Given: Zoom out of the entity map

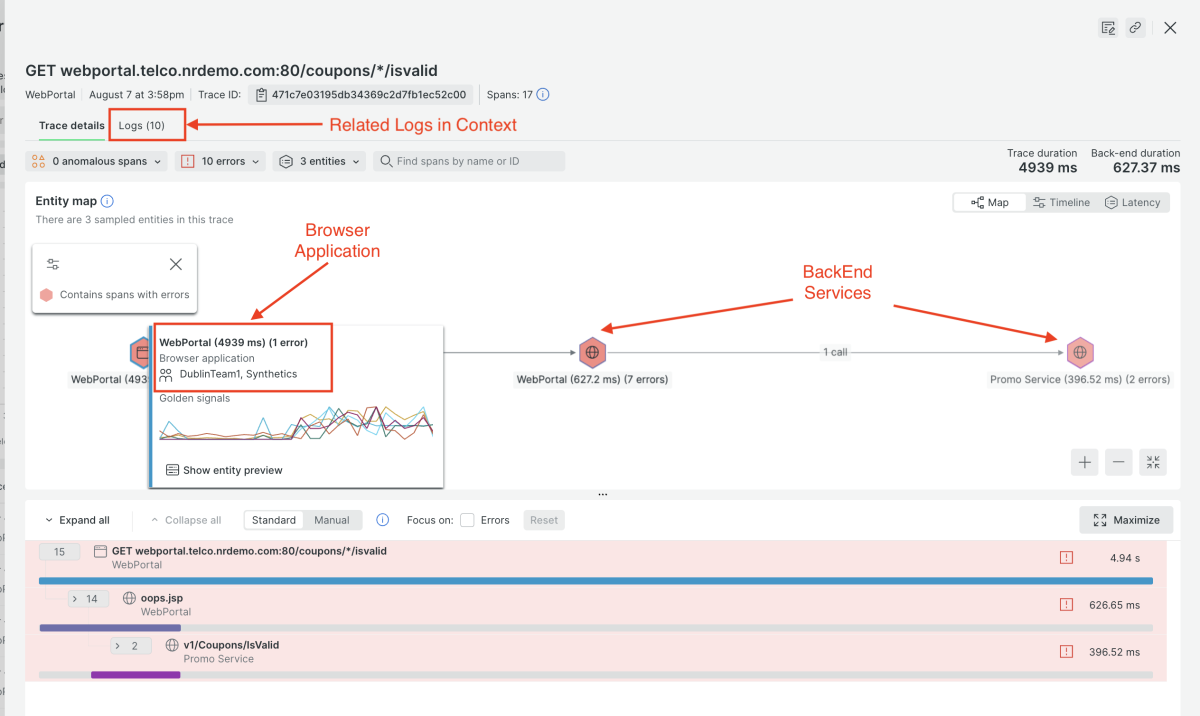Looking at the screenshot, I should [1118, 461].
